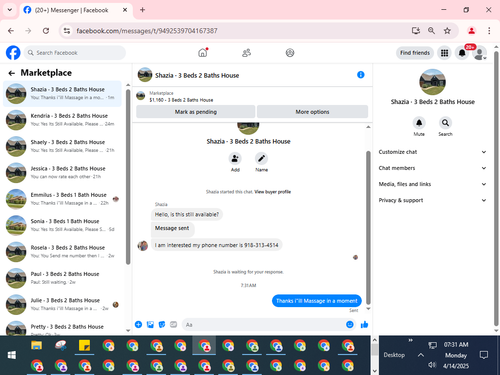This screenshot has height=375, width=500.
Task: Open Jessica - 3 Beds 2 Baths House chat
Action: click(x=62, y=173)
